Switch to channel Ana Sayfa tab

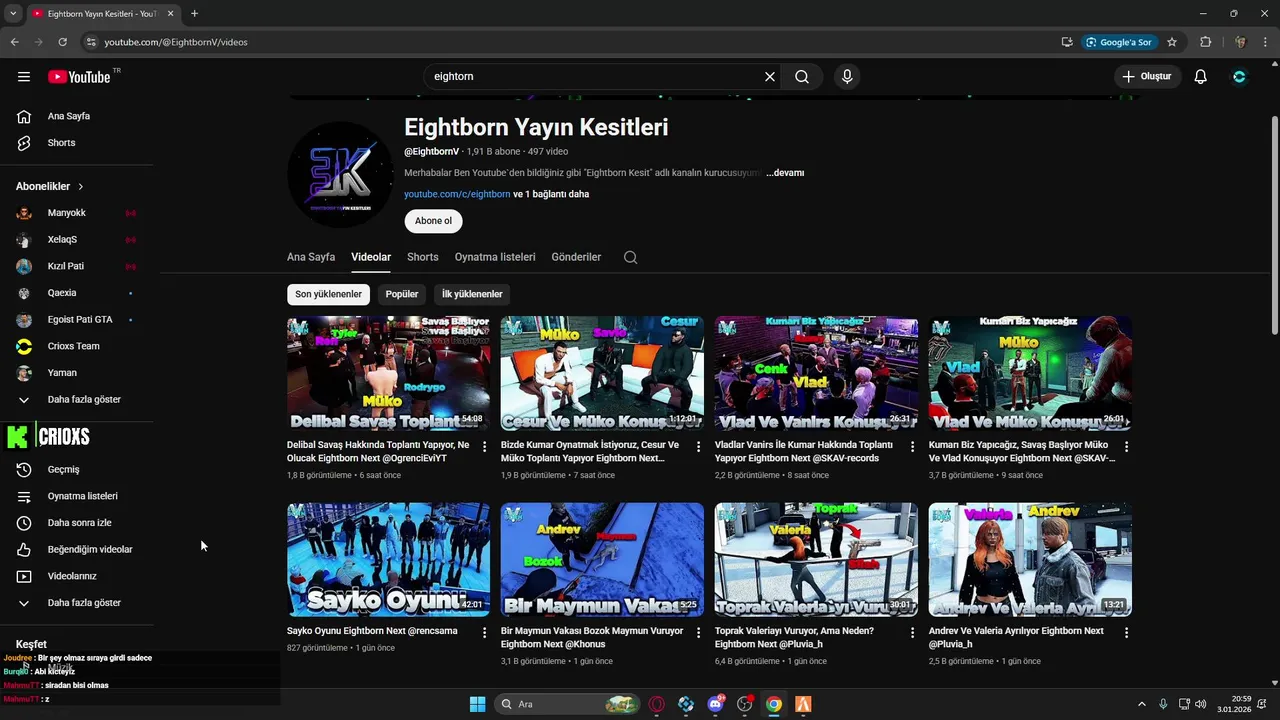(x=311, y=257)
